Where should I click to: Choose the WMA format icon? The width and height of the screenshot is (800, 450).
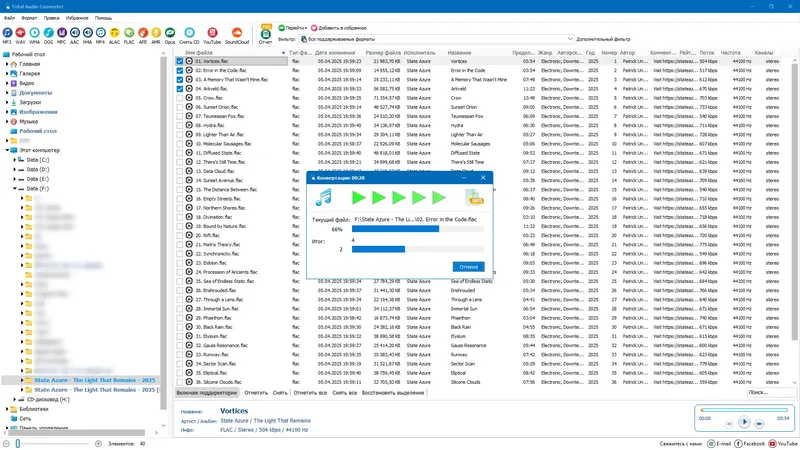pyautogui.click(x=34, y=33)
